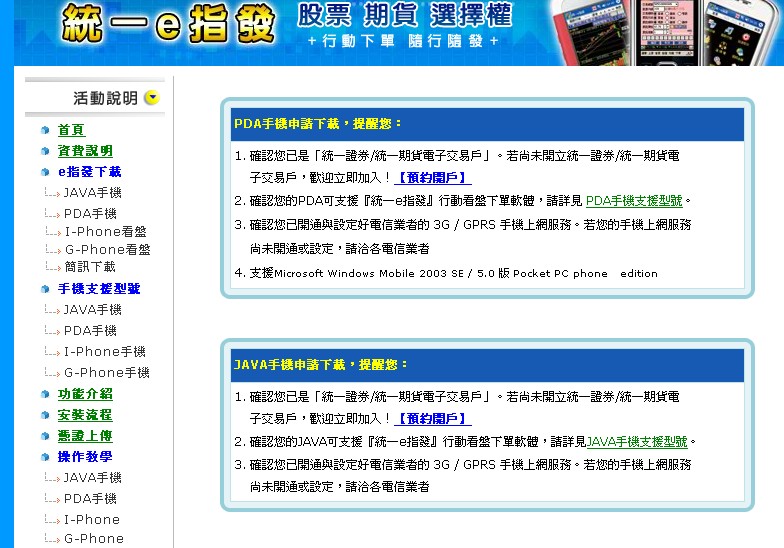The height and width of the screenshot is (548, 784).
Task: Open G-Phone手機 supported models item
Action: [x=106, y=372]
